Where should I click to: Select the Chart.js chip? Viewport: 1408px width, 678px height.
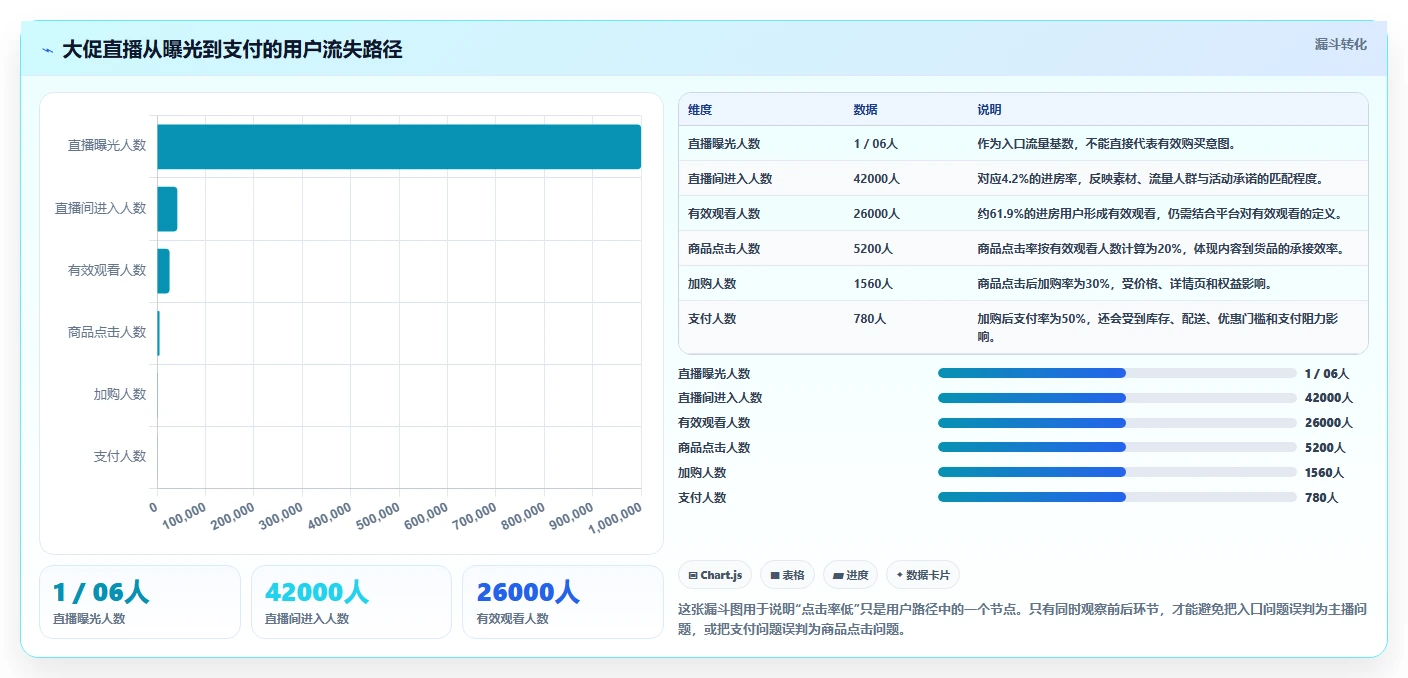[x=715, y=575]
